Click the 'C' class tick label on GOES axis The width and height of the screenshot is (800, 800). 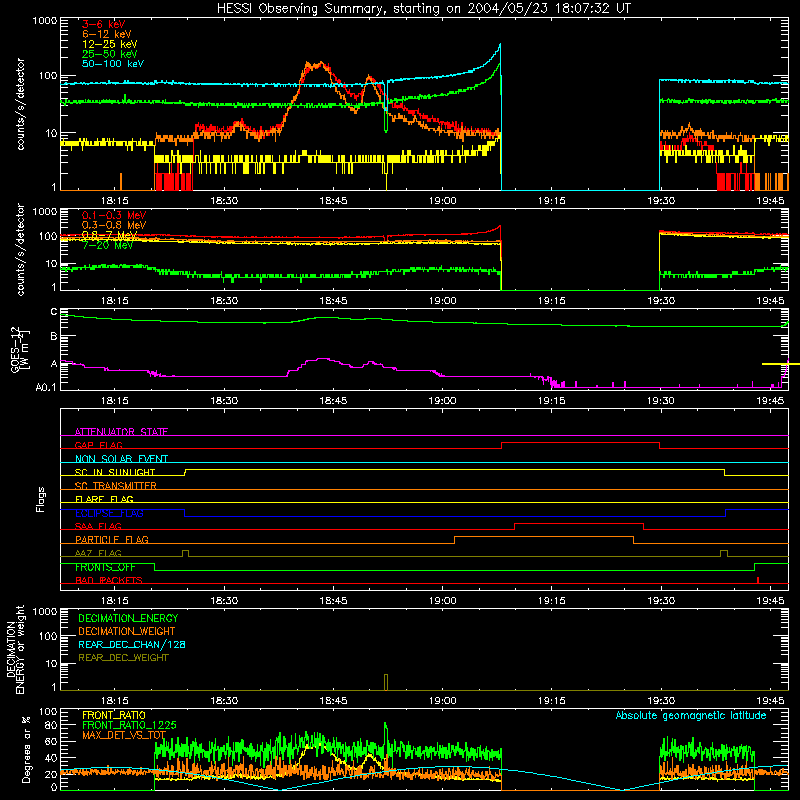(x=54, y=312)
